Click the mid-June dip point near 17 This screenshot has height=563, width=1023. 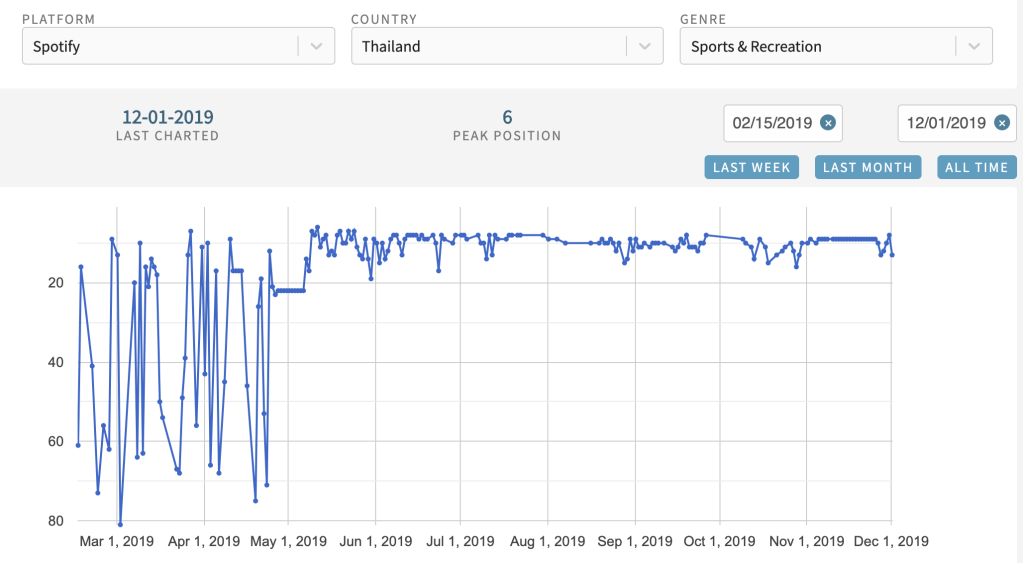(438, 270)
